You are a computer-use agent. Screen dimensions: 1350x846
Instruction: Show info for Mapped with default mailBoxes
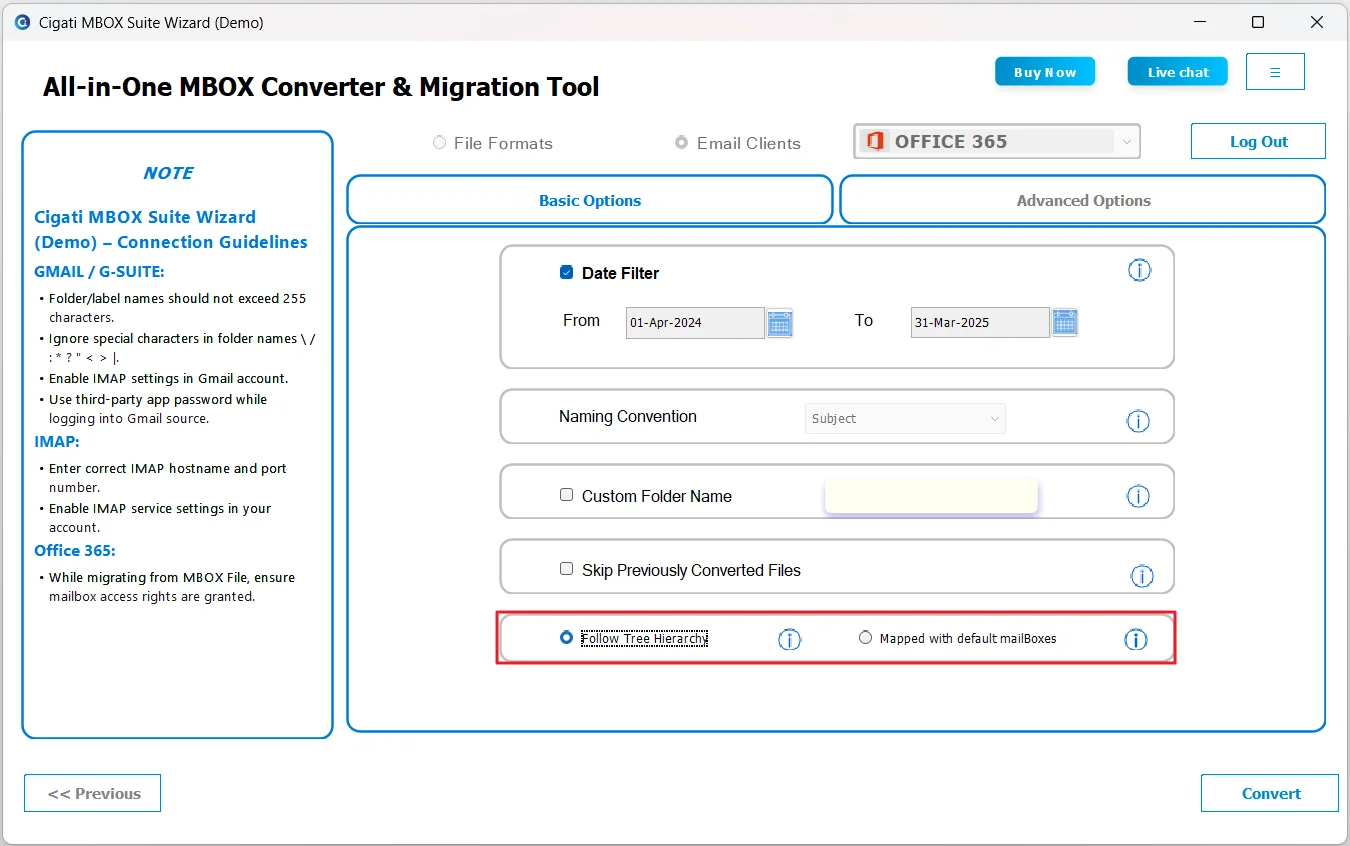1136,640
